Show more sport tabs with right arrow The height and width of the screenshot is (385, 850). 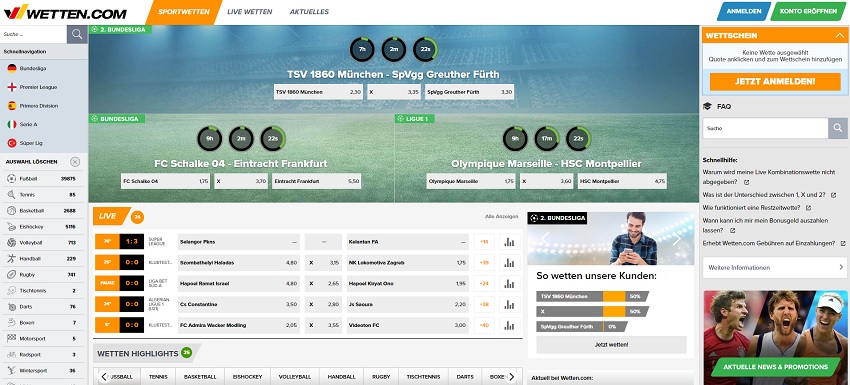coord(510,376)
